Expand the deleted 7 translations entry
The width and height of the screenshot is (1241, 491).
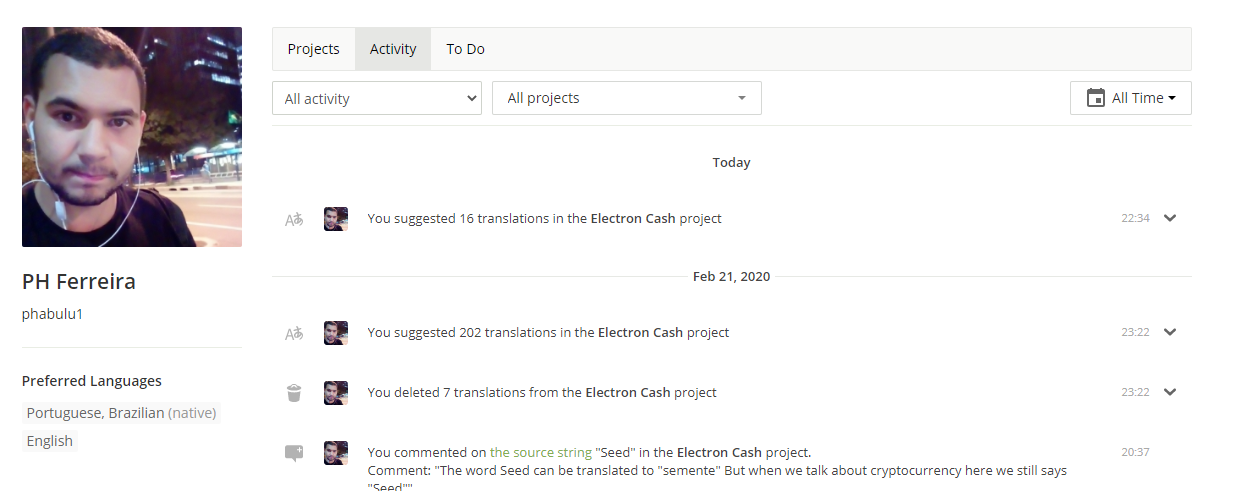tap(1170, 392)
